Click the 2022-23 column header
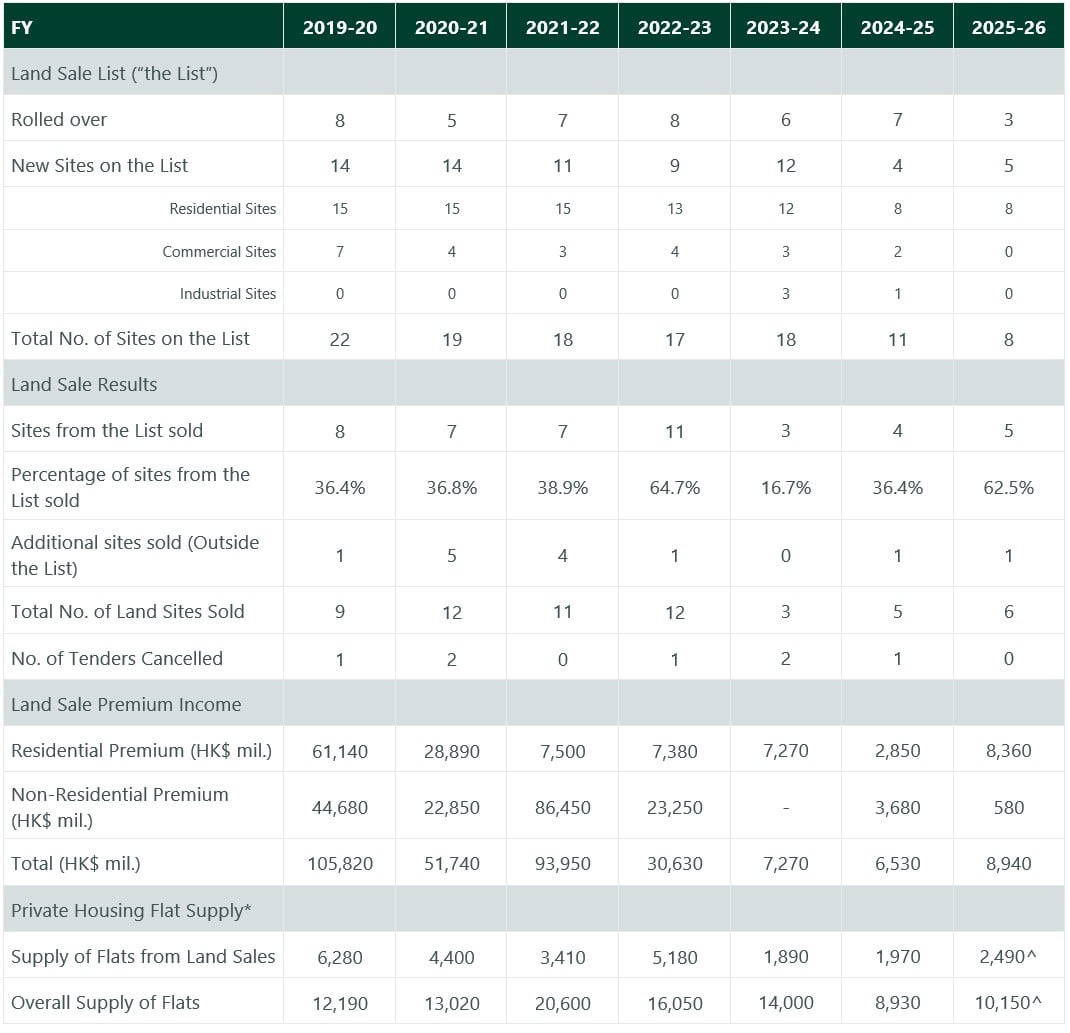The width and height of the screenshot is (1070, 1033). click(x=674, y=28)
